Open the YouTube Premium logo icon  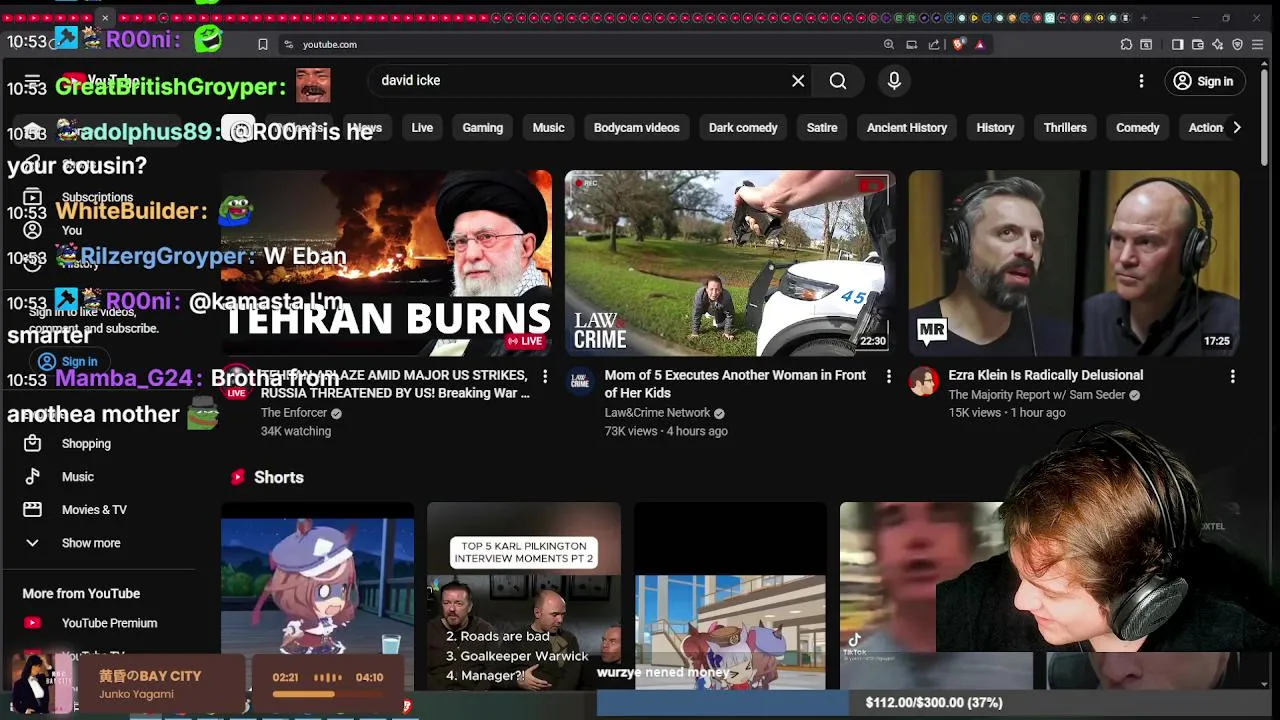32,623
